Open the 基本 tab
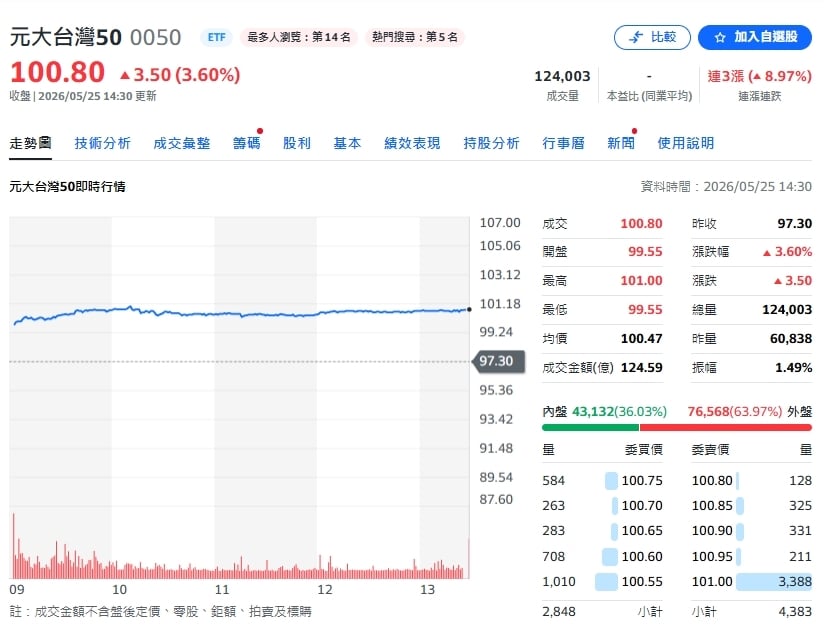Screen dimensions: 824x643 (x=347, y=143)
